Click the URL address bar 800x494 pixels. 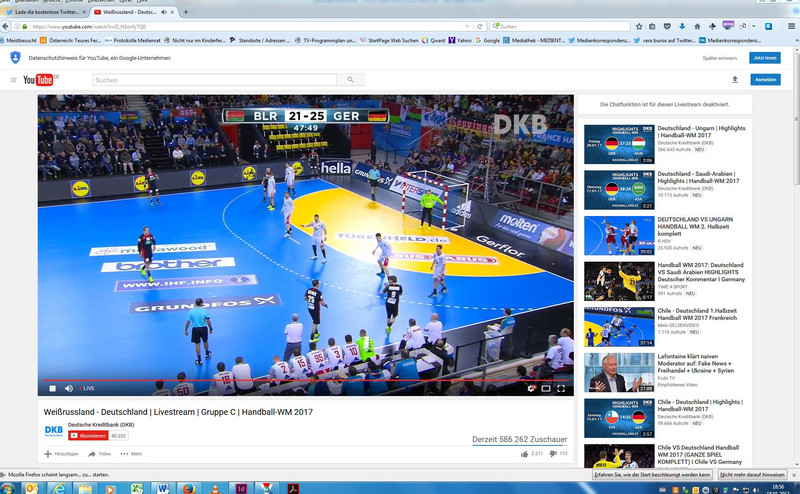(x=245, y=27)
